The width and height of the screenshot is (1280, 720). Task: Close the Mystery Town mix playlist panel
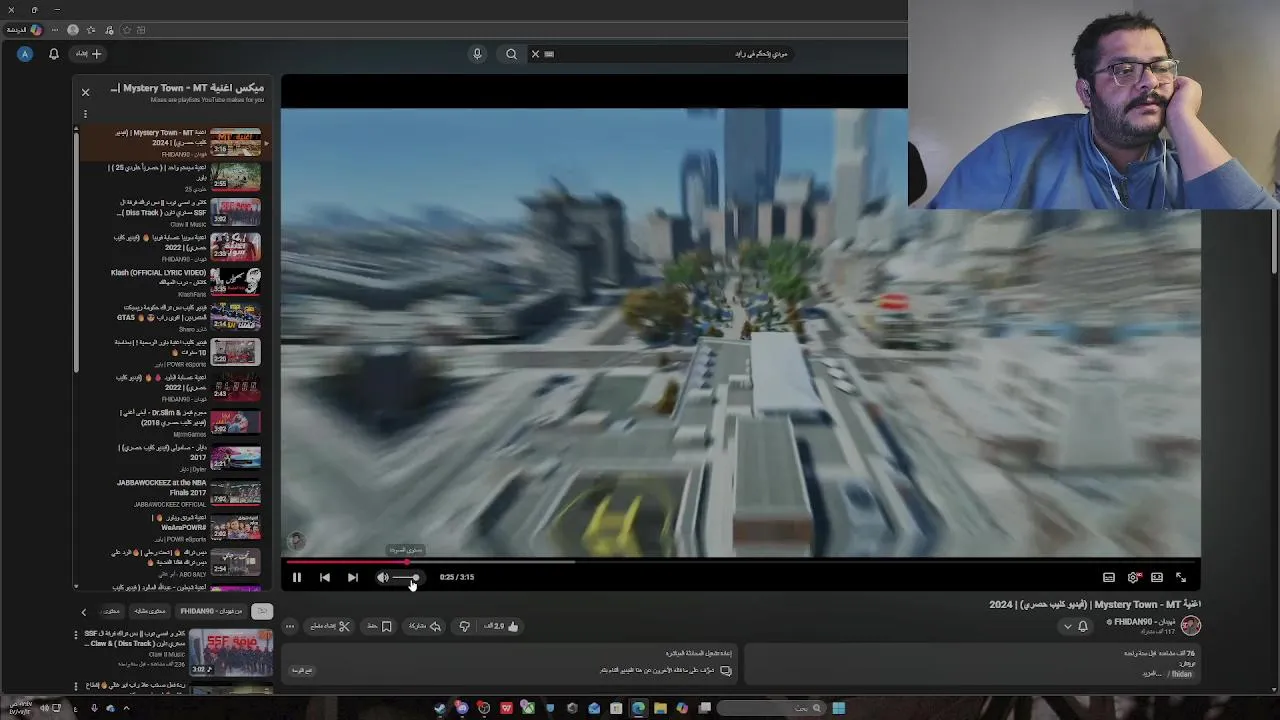pos(85,92)
